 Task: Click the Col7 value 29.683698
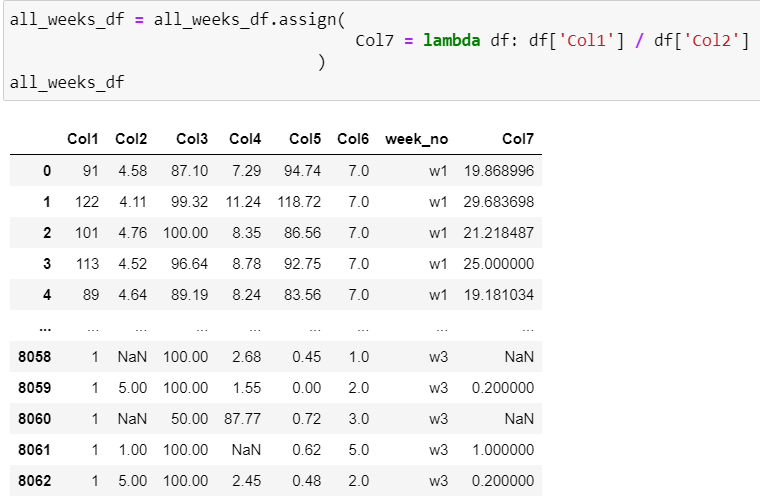[499, 202]
